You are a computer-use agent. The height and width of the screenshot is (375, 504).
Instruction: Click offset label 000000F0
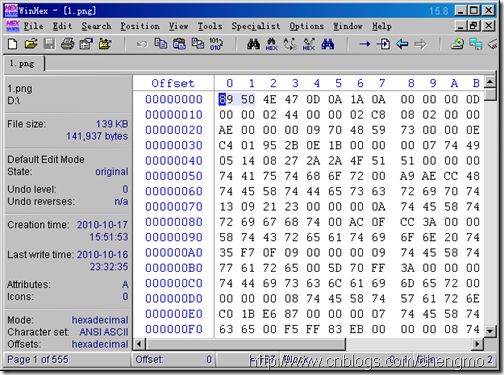pos(174,329)
